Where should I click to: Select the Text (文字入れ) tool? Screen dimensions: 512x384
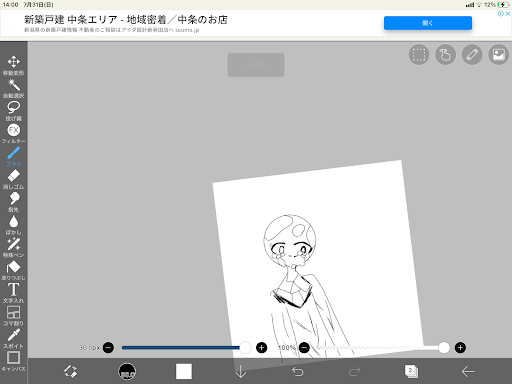click(x=13, y=293)
